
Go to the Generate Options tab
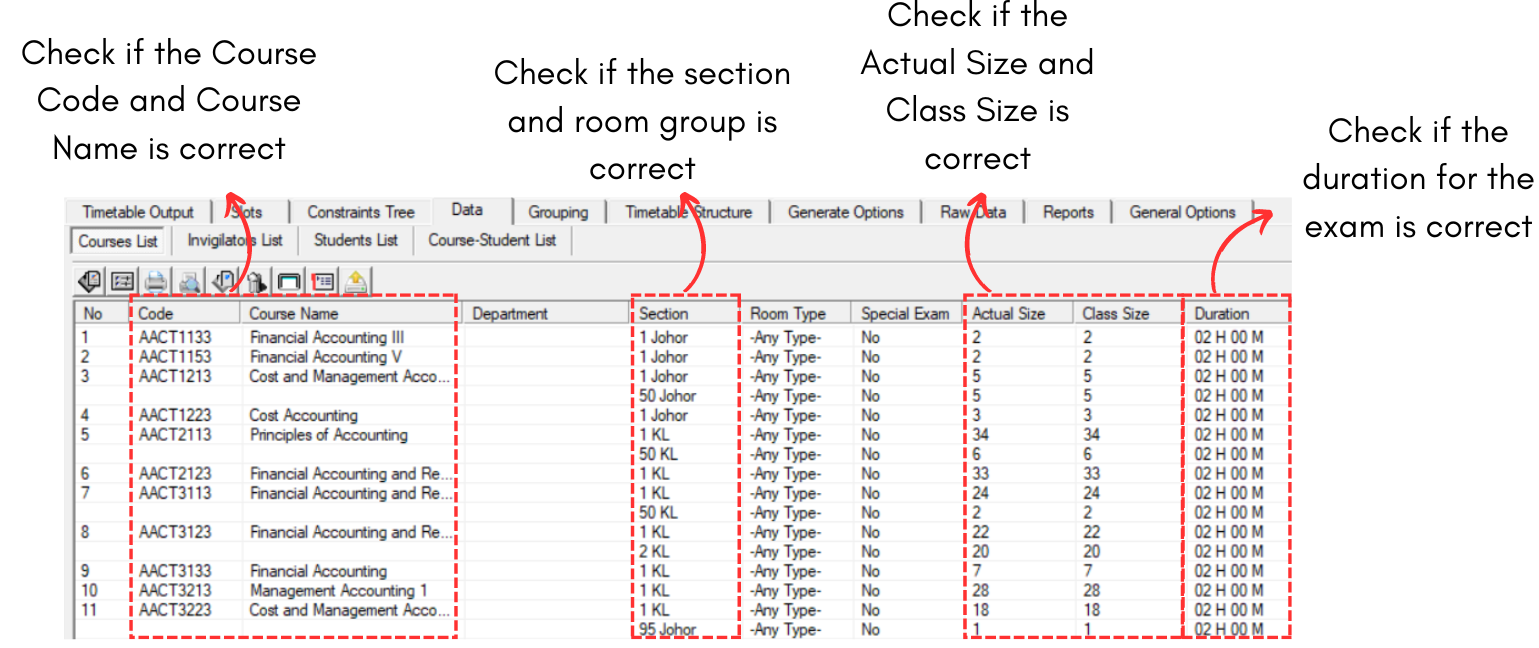click(x=845, y=212)
